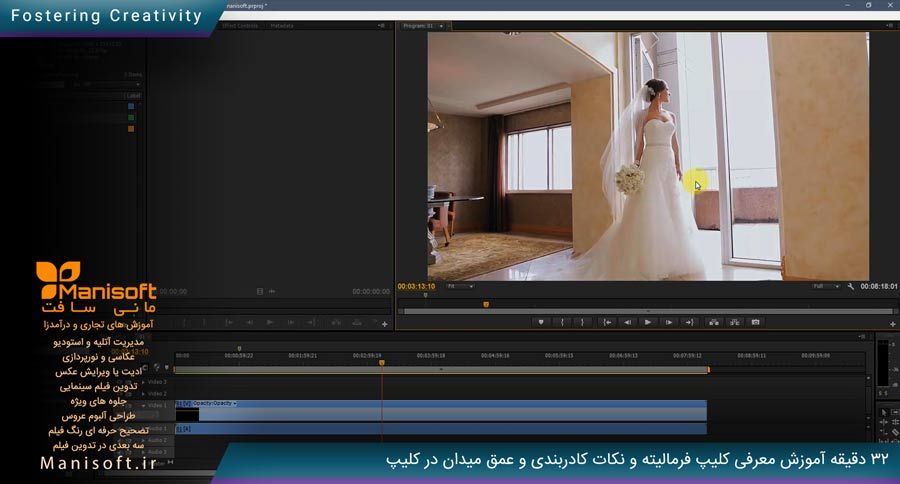This screenshot has width=900, height=484.
Task: Open the Fit zoom level dropdown
Action: tap(460, 286)
